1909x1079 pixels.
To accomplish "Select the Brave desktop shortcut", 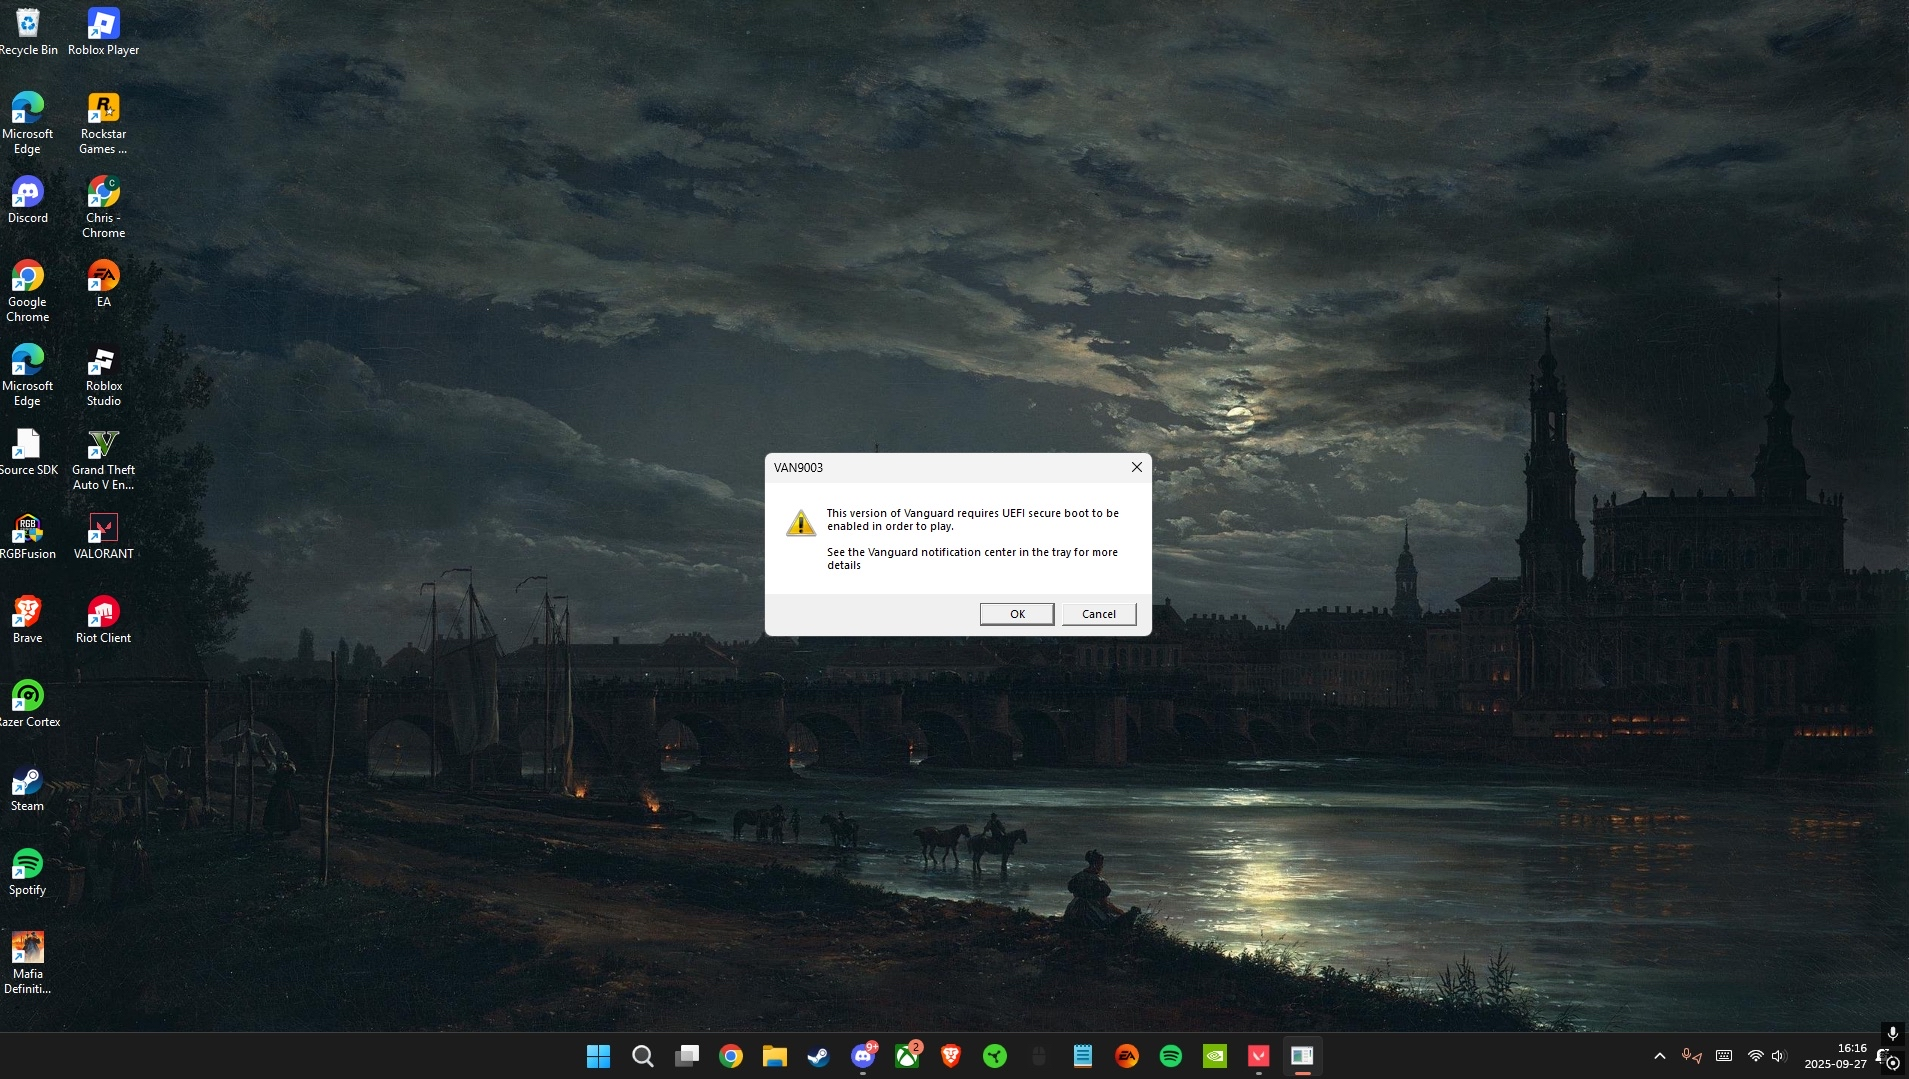I will pos(28,620).
